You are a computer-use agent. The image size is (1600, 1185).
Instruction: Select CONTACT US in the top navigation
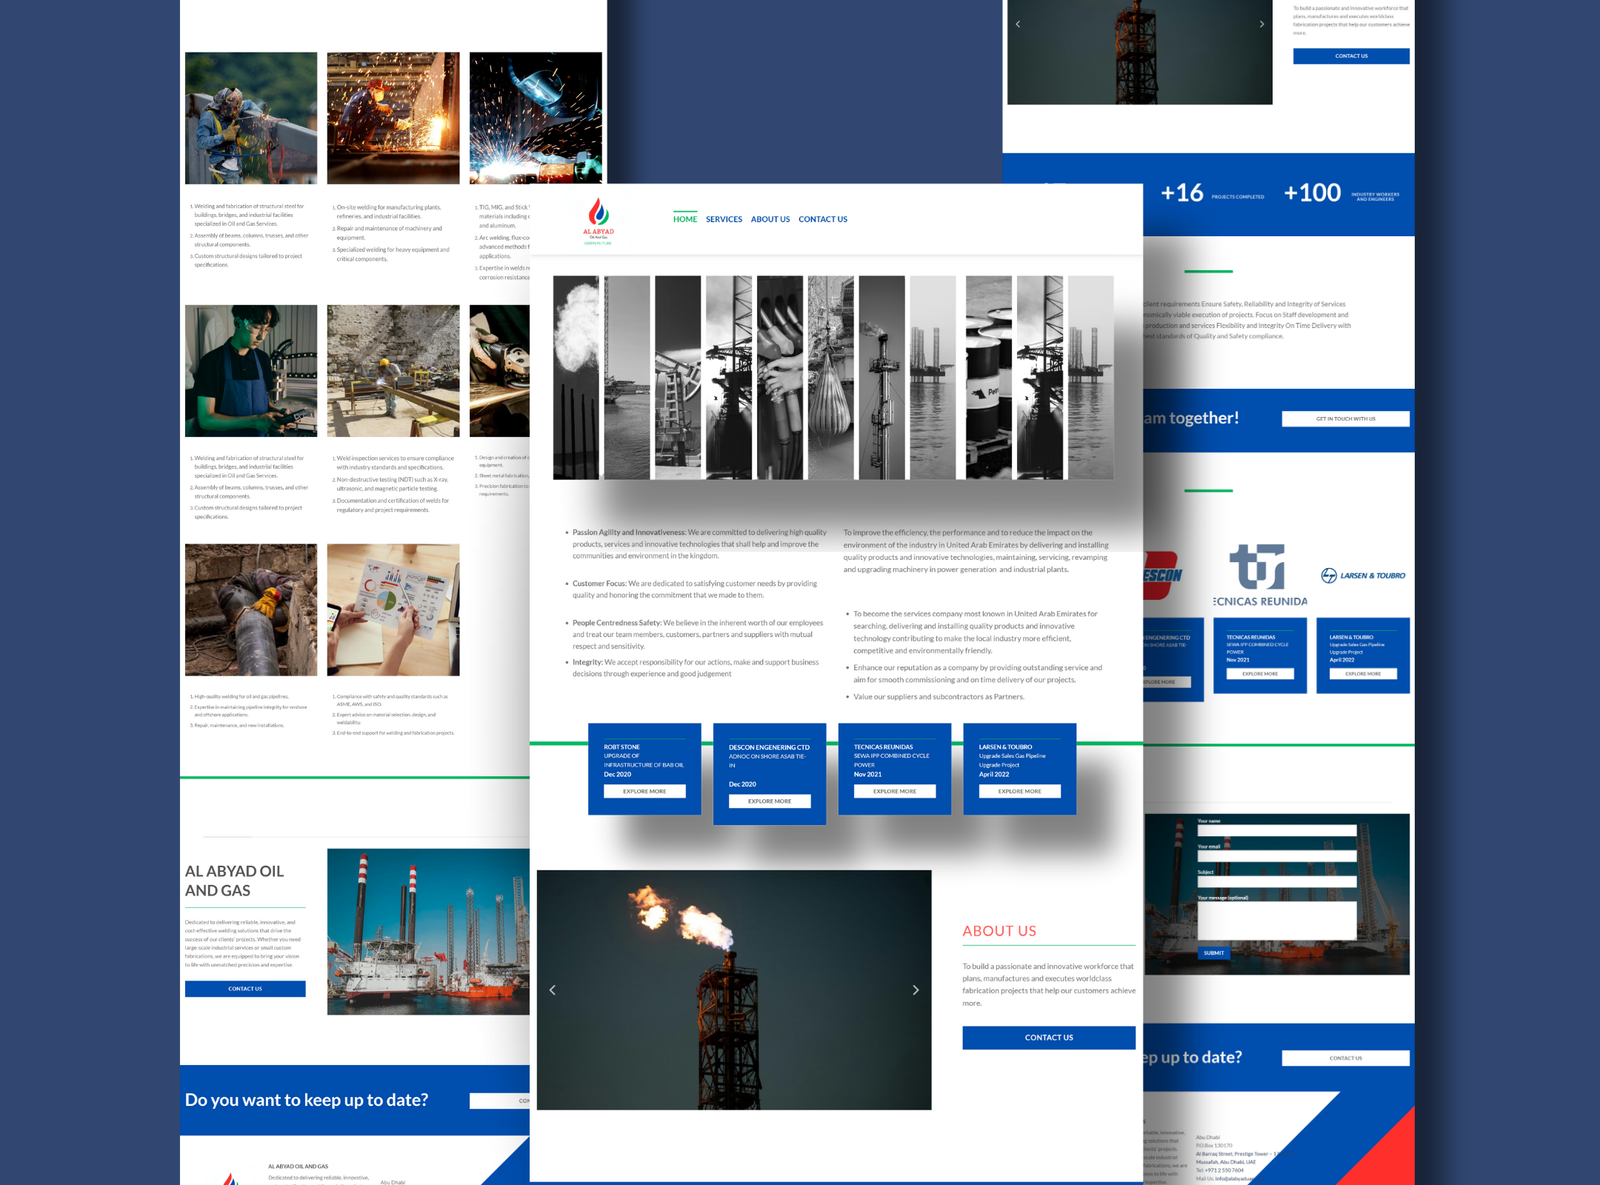coord(822,219)
